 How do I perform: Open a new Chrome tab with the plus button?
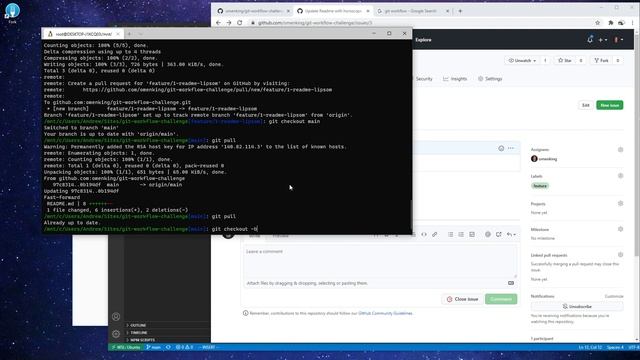pos(460,11)
